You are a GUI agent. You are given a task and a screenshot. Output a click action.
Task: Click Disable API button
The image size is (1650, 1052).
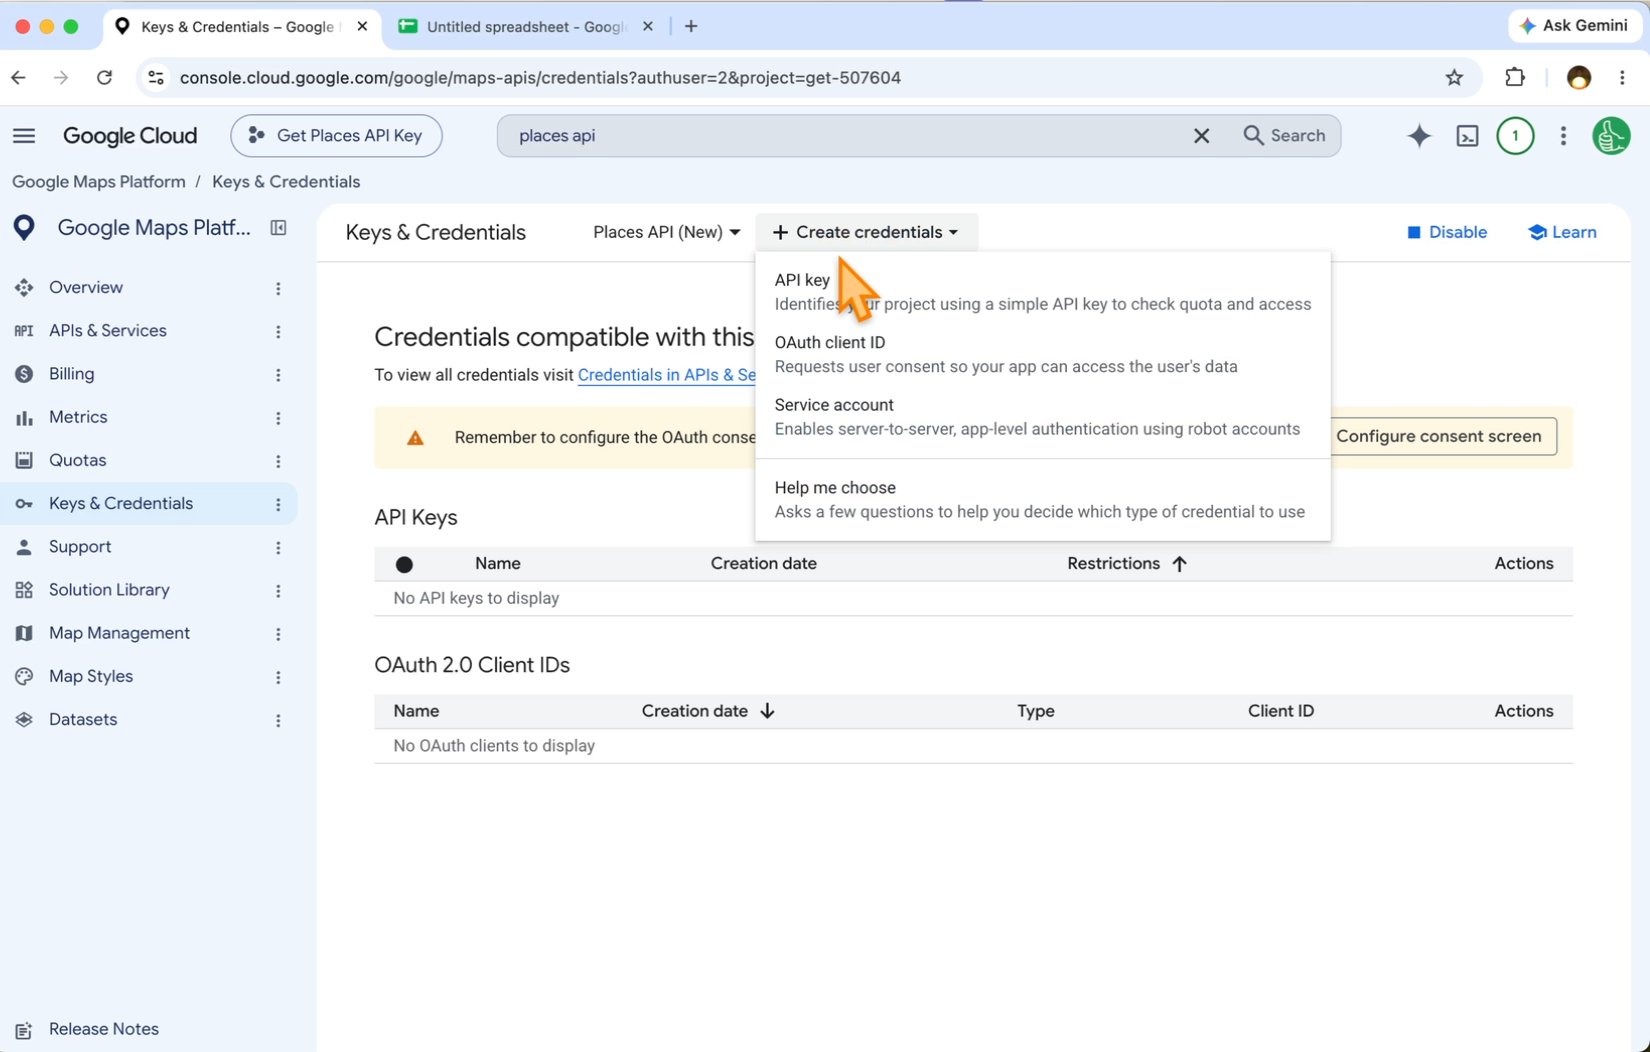click(1446, 232)
